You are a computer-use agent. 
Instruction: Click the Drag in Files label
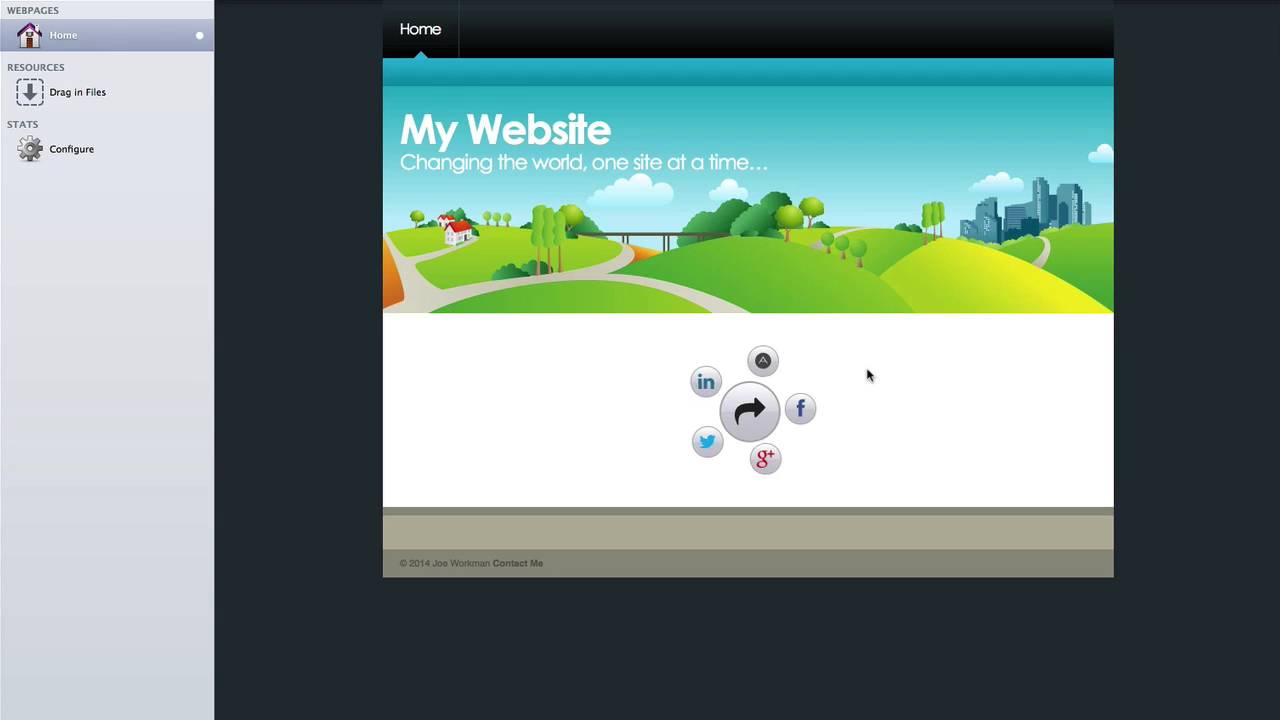coord(77,92)
